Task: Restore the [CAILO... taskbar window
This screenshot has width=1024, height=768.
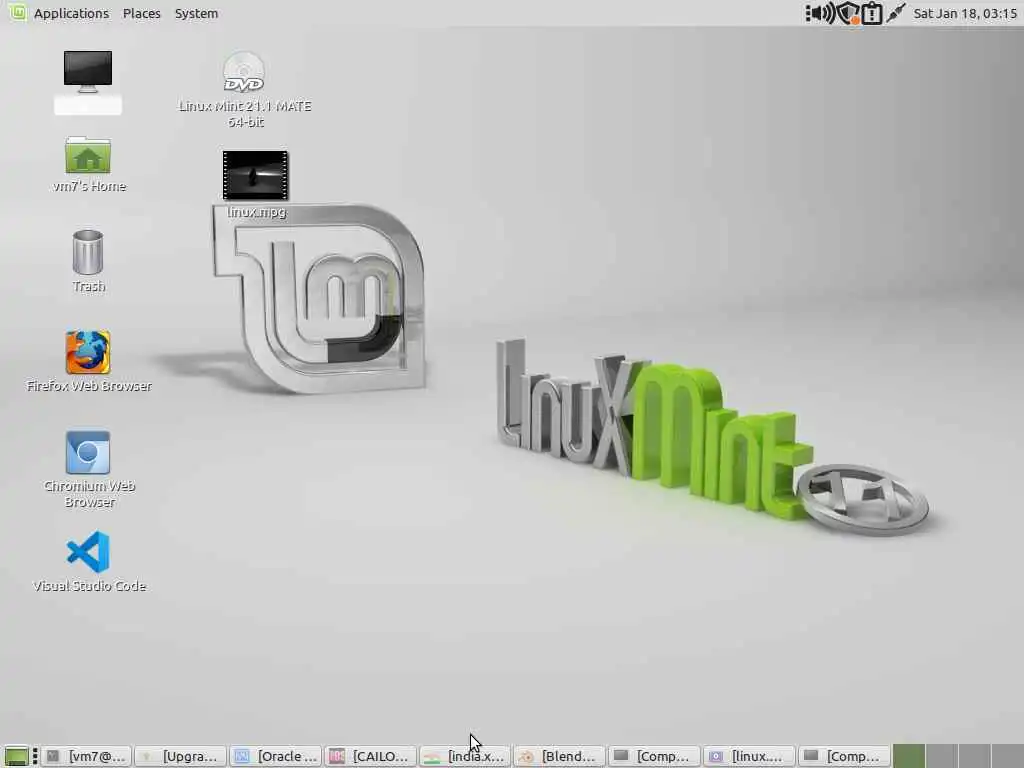Action: (x=371, y=756)
